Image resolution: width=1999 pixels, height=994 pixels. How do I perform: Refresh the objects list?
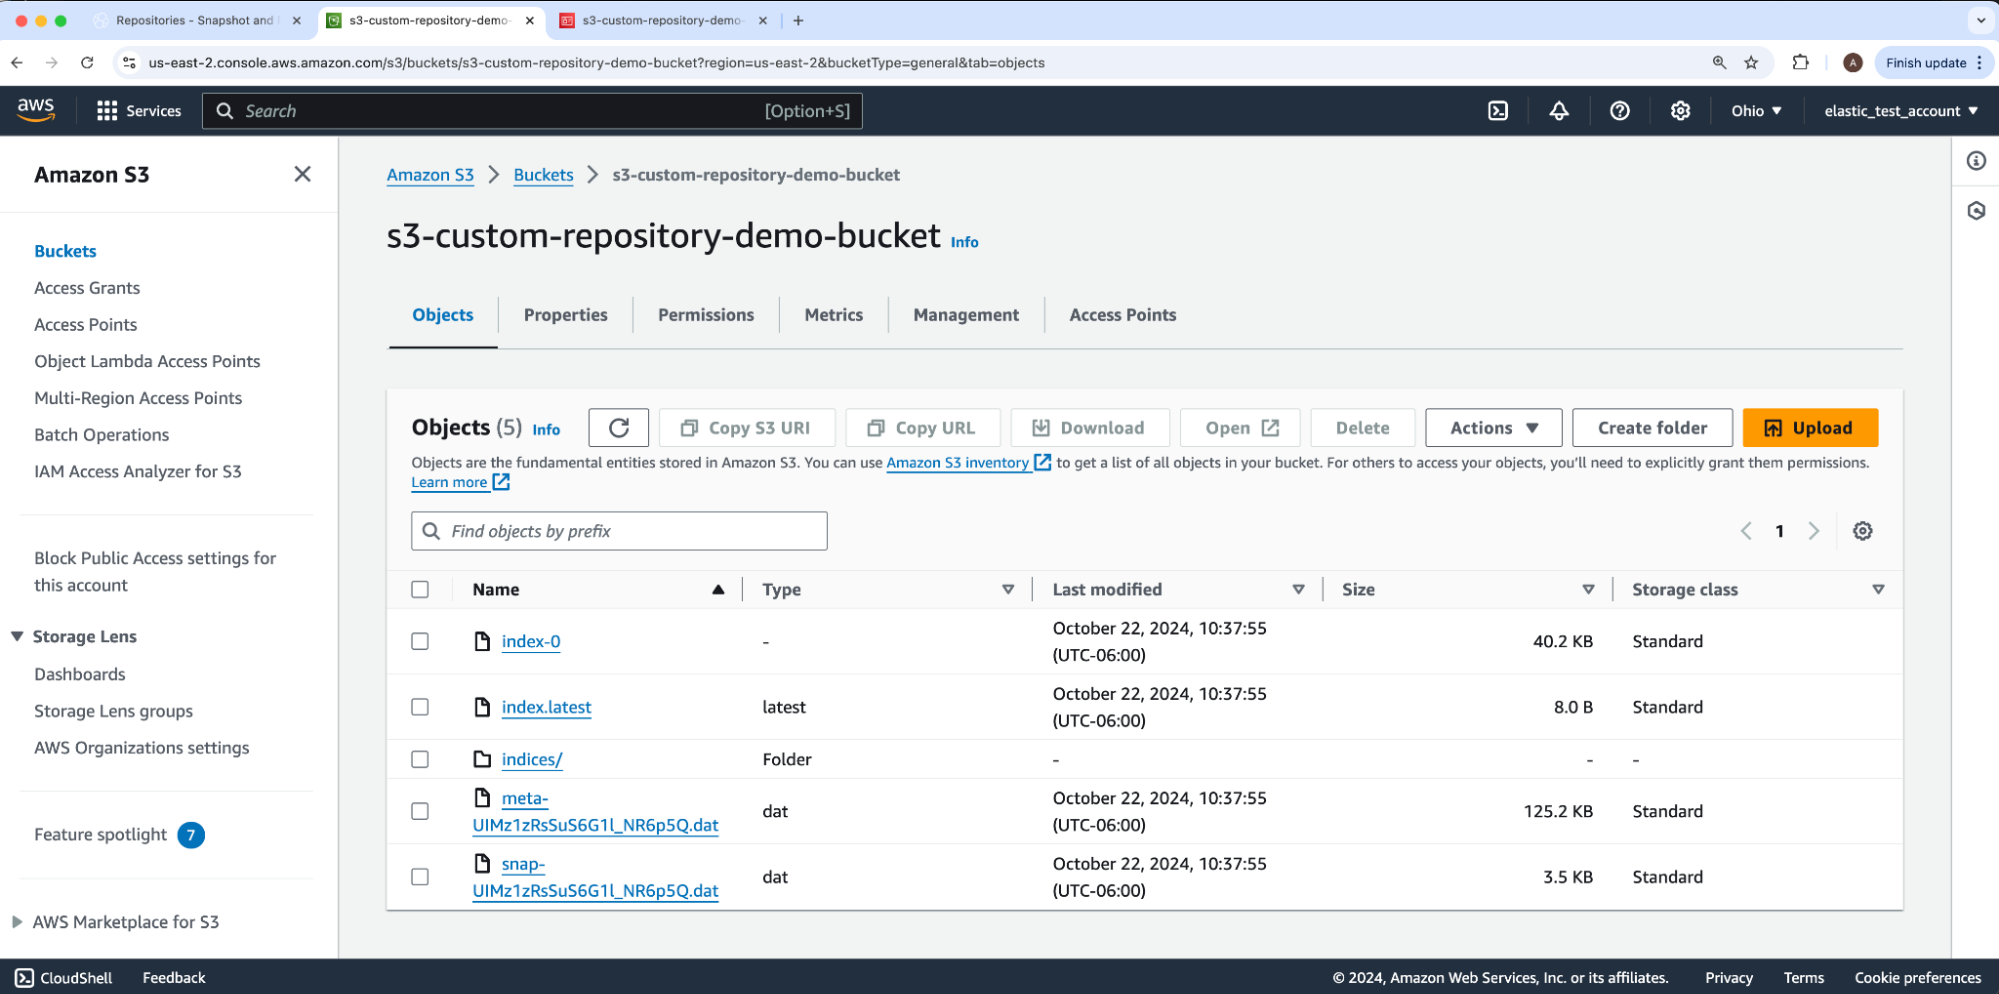[x=619, y=428]
